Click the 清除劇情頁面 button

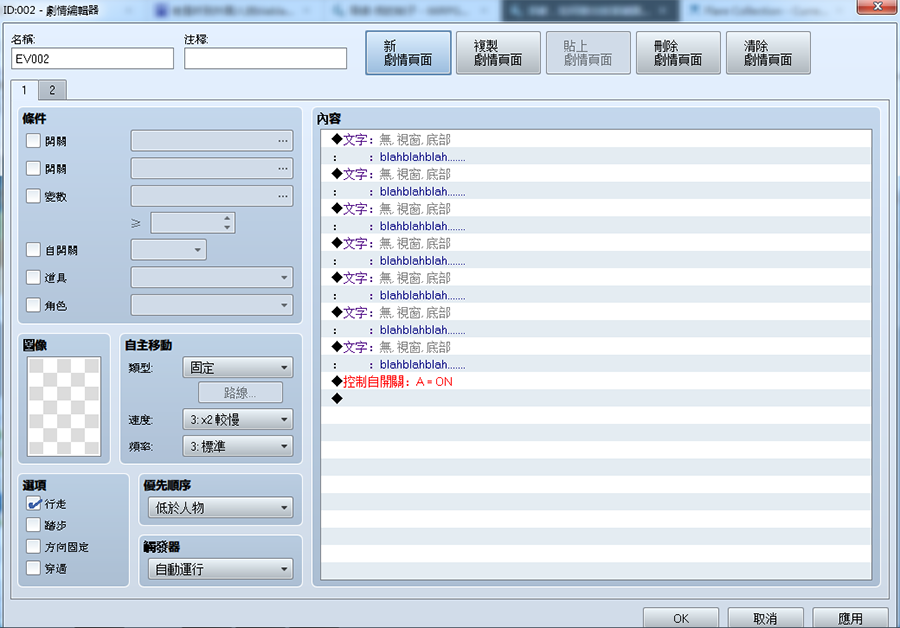click(x=769, y=53)
